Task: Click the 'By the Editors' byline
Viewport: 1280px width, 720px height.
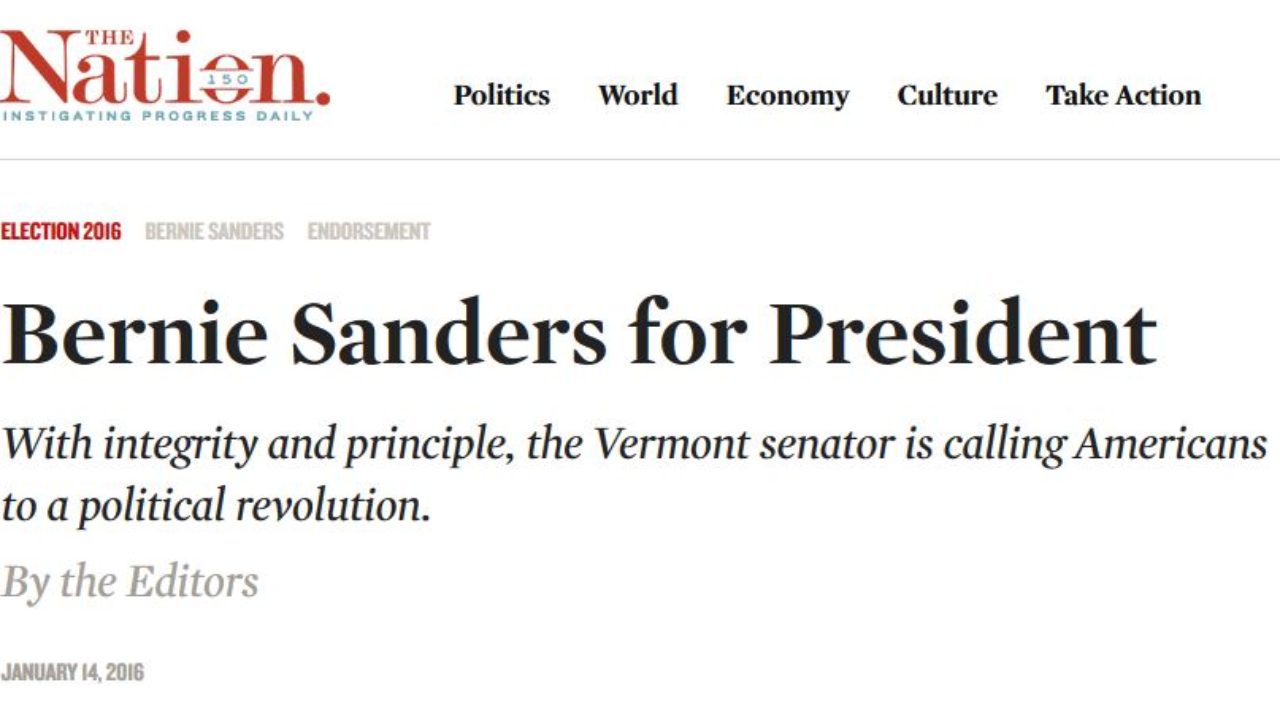Action: pyautogui.click(x=130, y=581)
